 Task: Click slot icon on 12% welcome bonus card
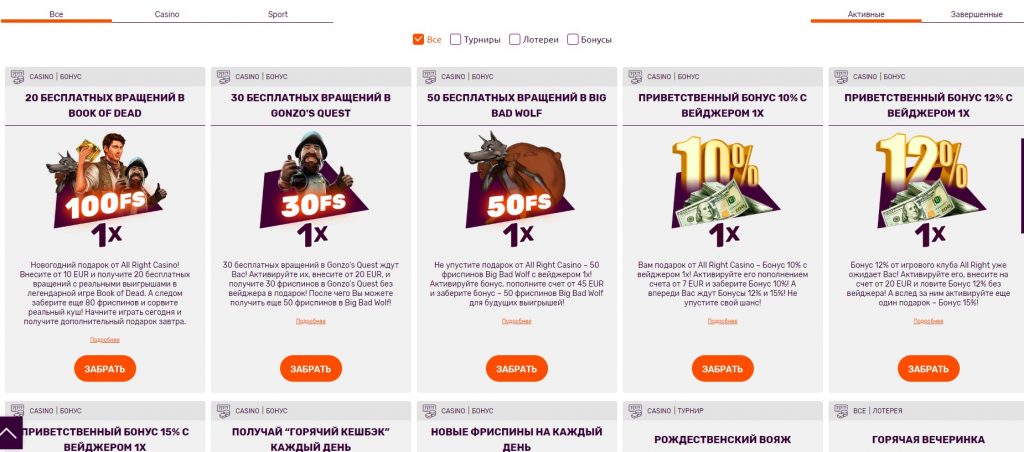tap(841, 77)
